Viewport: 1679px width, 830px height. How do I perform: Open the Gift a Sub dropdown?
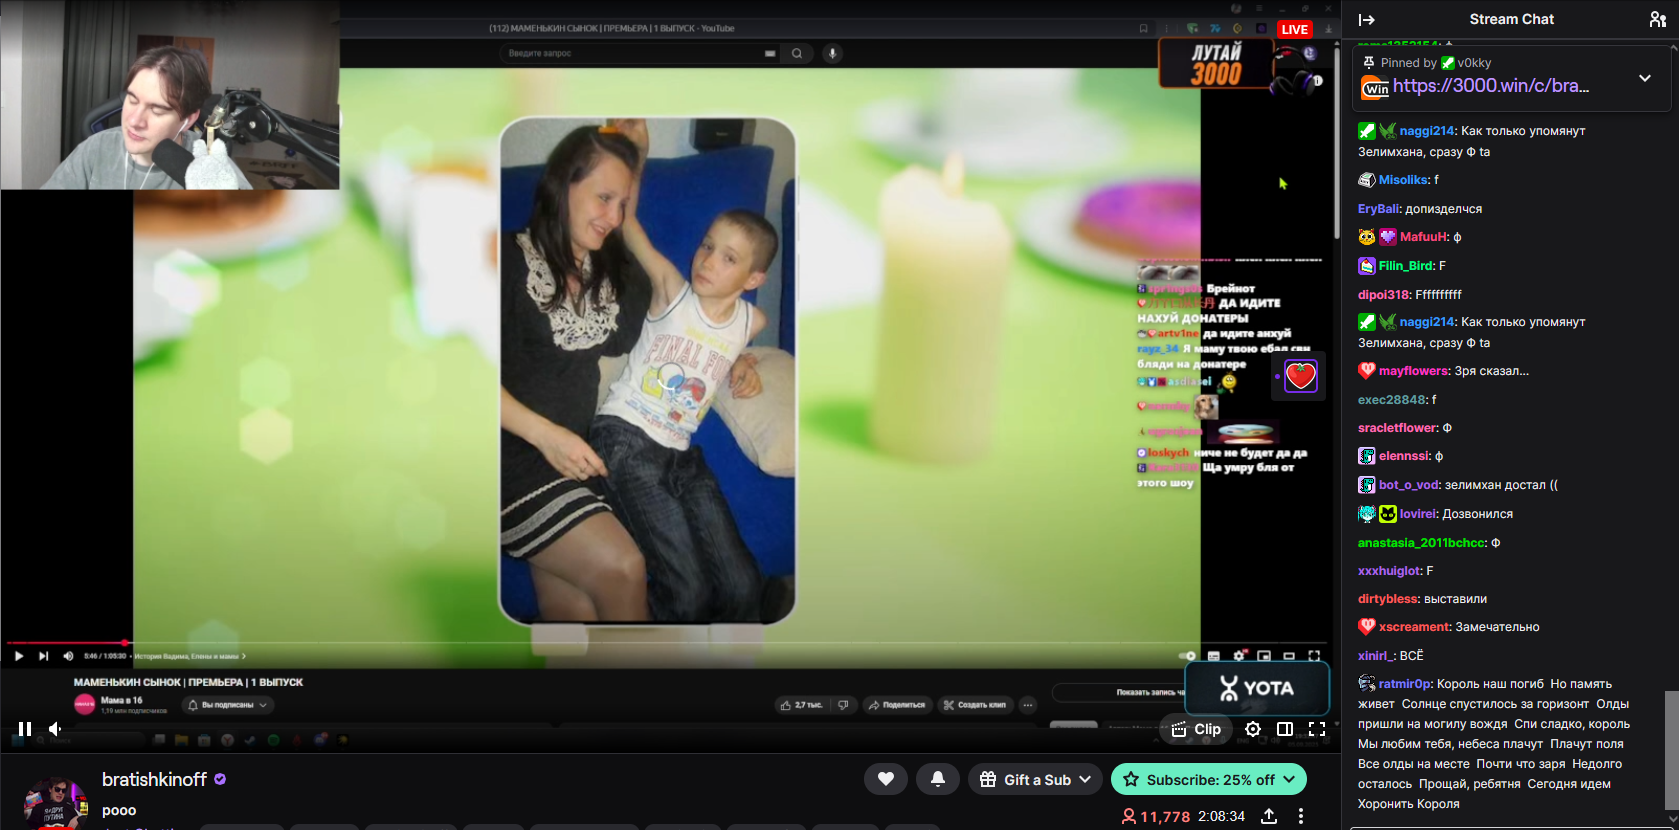point(1035,779)
